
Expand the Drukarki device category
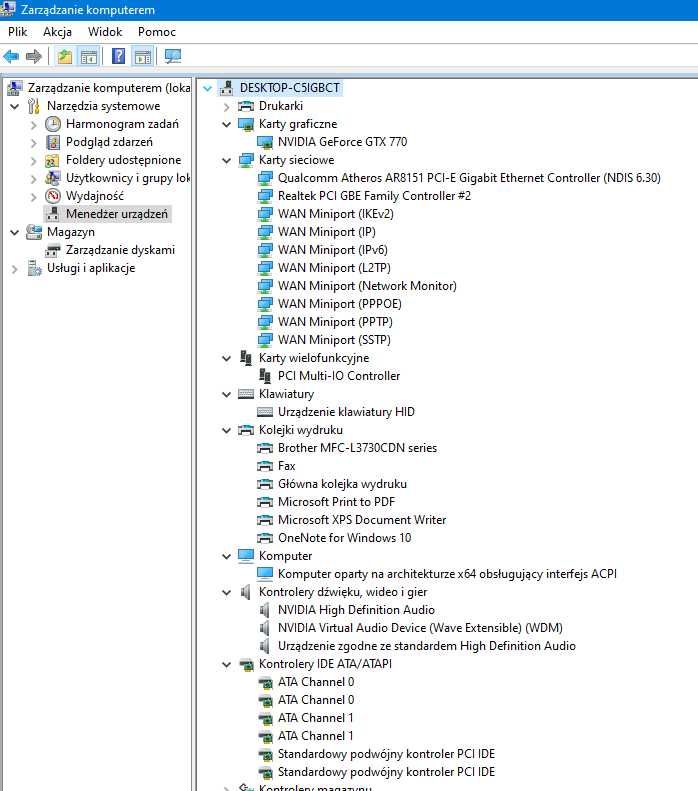click(226, 106)
